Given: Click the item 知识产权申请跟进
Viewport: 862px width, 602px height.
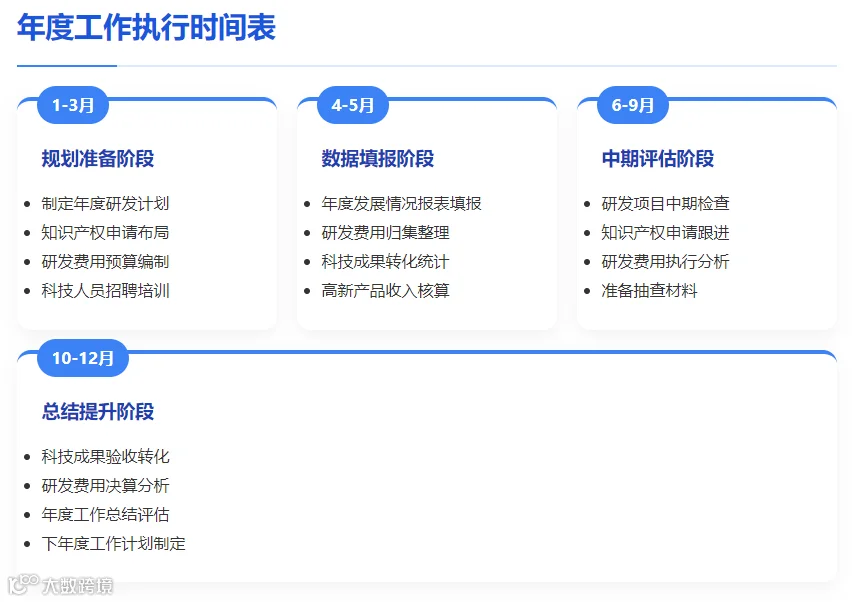Looking at the screenshot, I should (665, 233).
